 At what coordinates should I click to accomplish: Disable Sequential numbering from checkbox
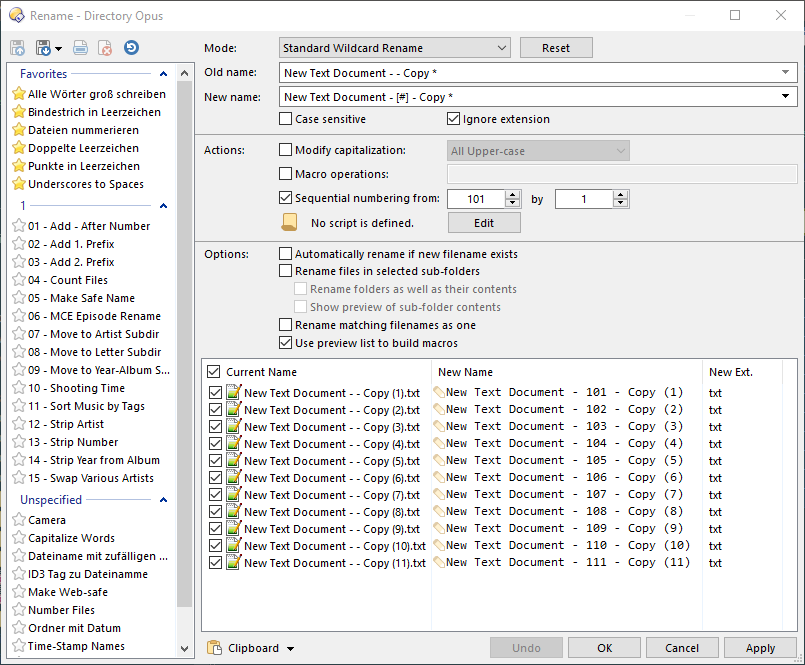[x=285, y=198]
